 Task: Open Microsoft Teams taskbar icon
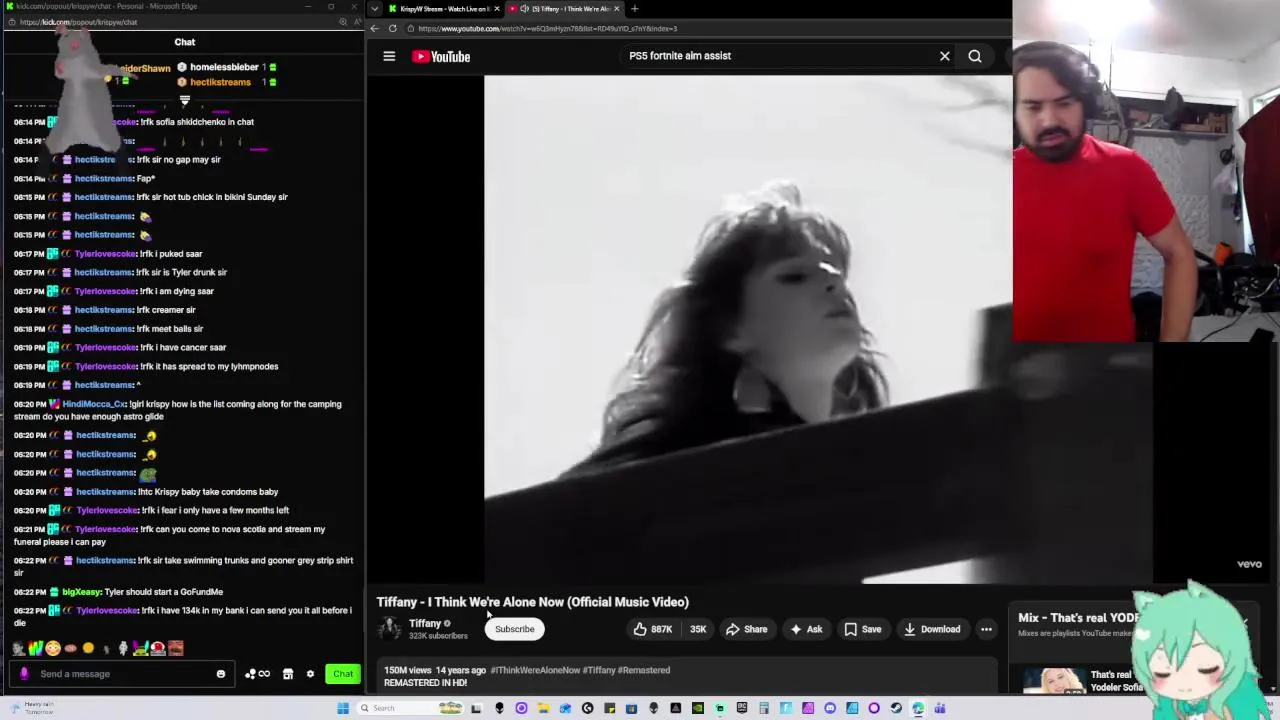[940, 708]
